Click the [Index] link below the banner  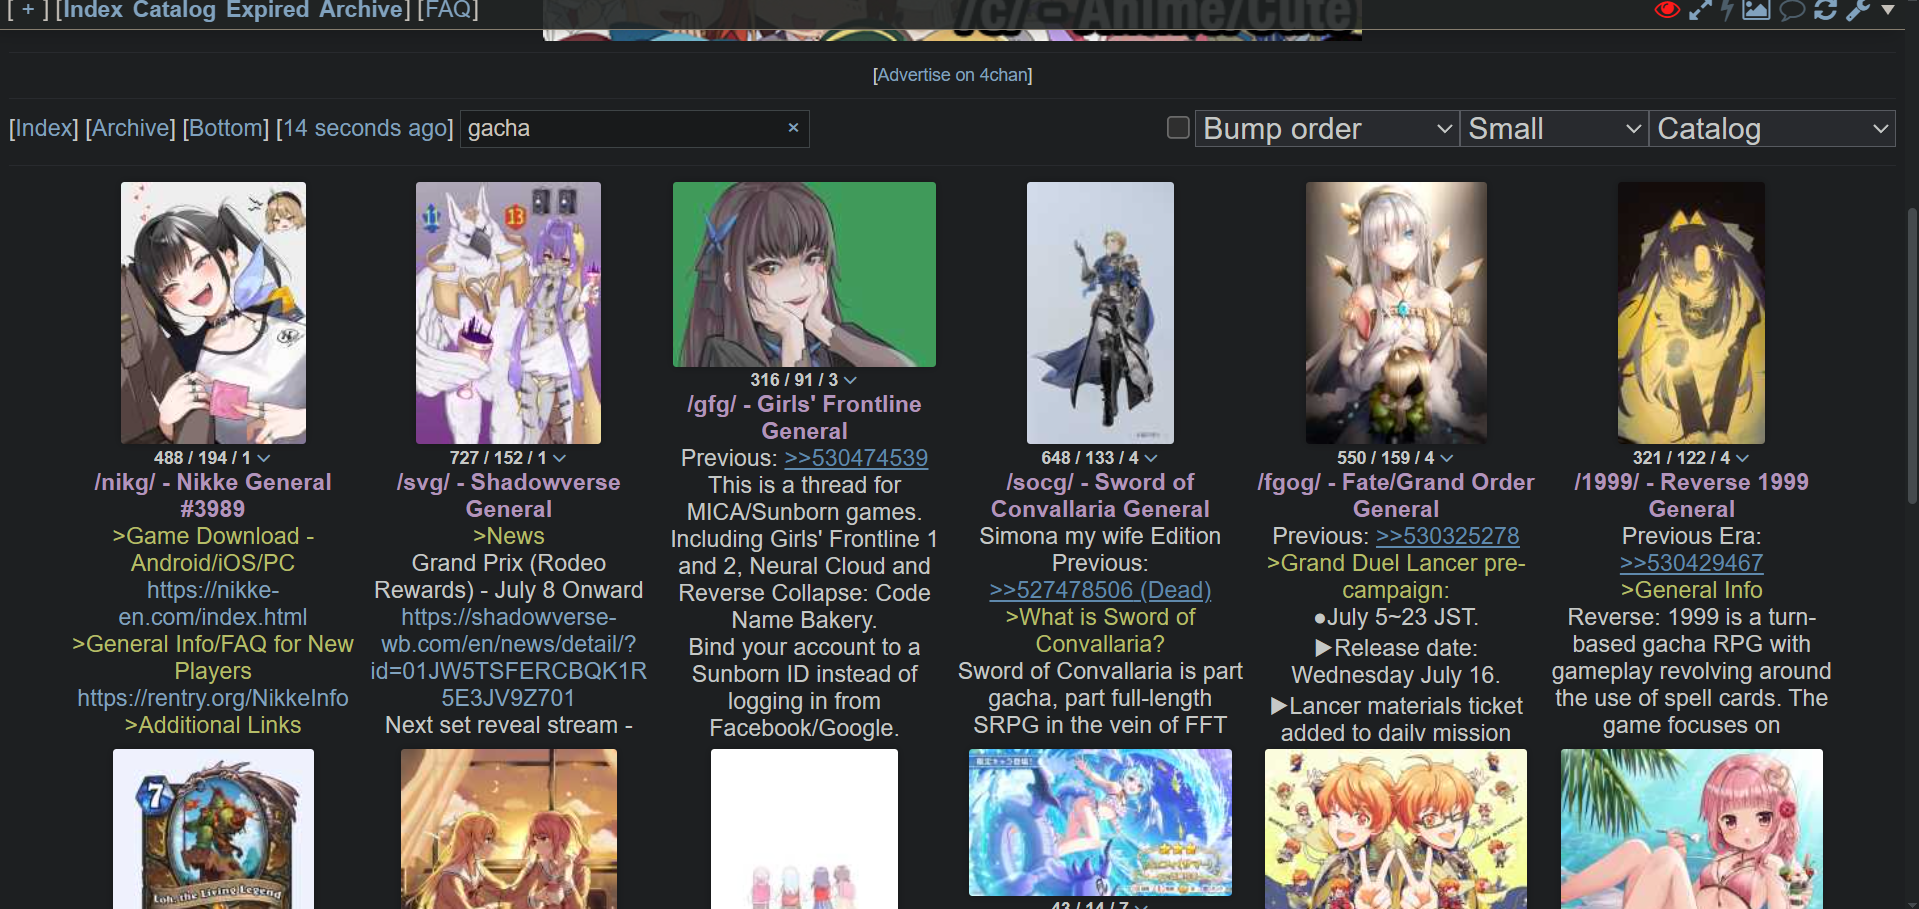43,128
